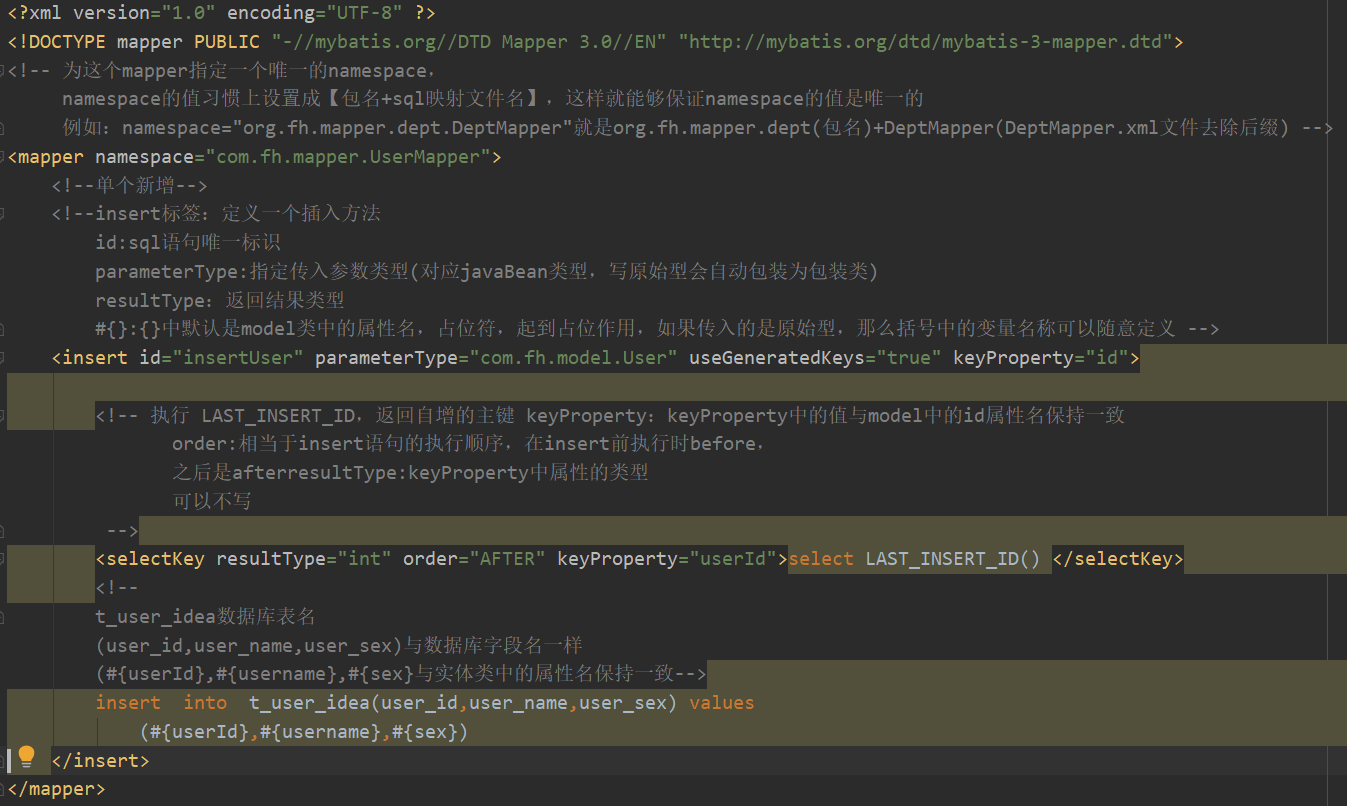Viewport: 1347px width, 806px height.
Task: Click the comment ending '与数据库字段名一样'
Action: coord(339,645)
